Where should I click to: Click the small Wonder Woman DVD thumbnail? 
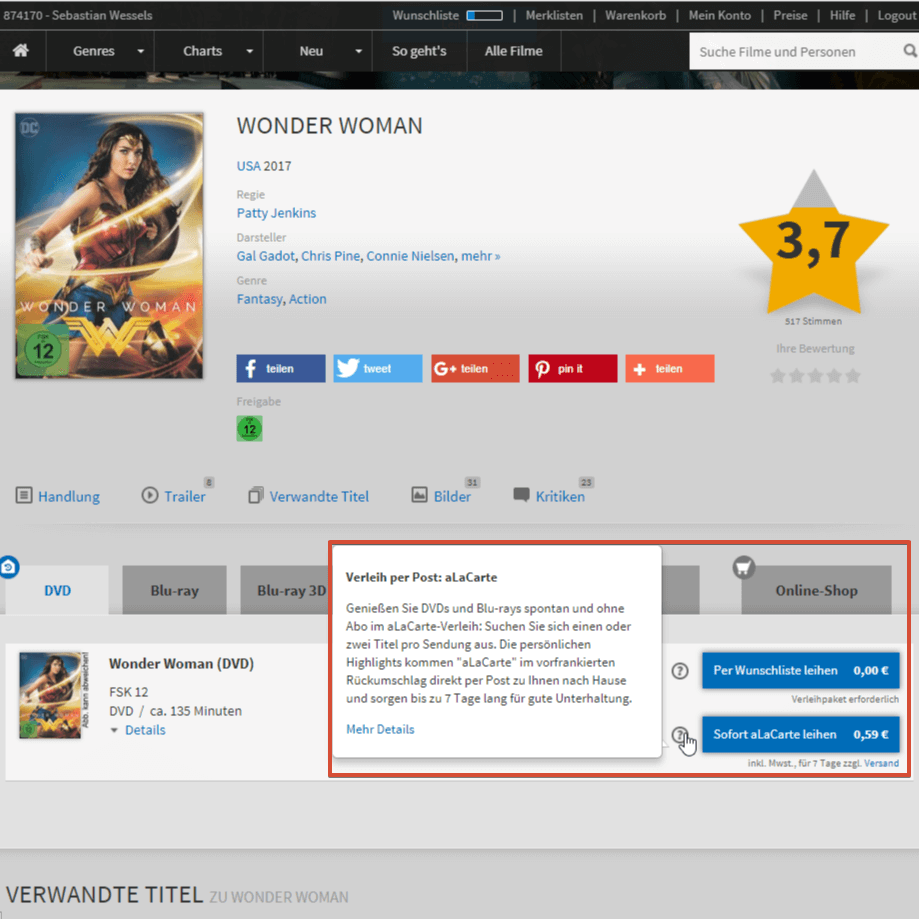pyautogui.click(x=50, y=695)
